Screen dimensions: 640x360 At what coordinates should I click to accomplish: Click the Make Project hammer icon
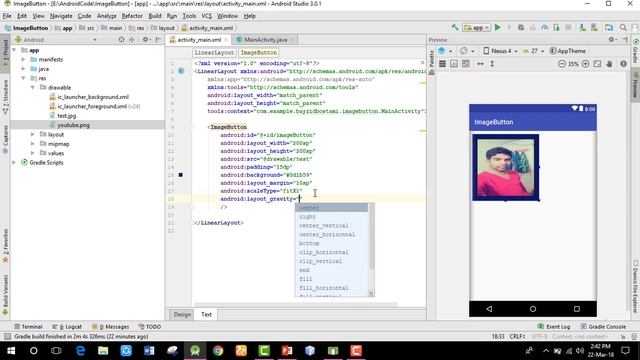click(455, 27)
